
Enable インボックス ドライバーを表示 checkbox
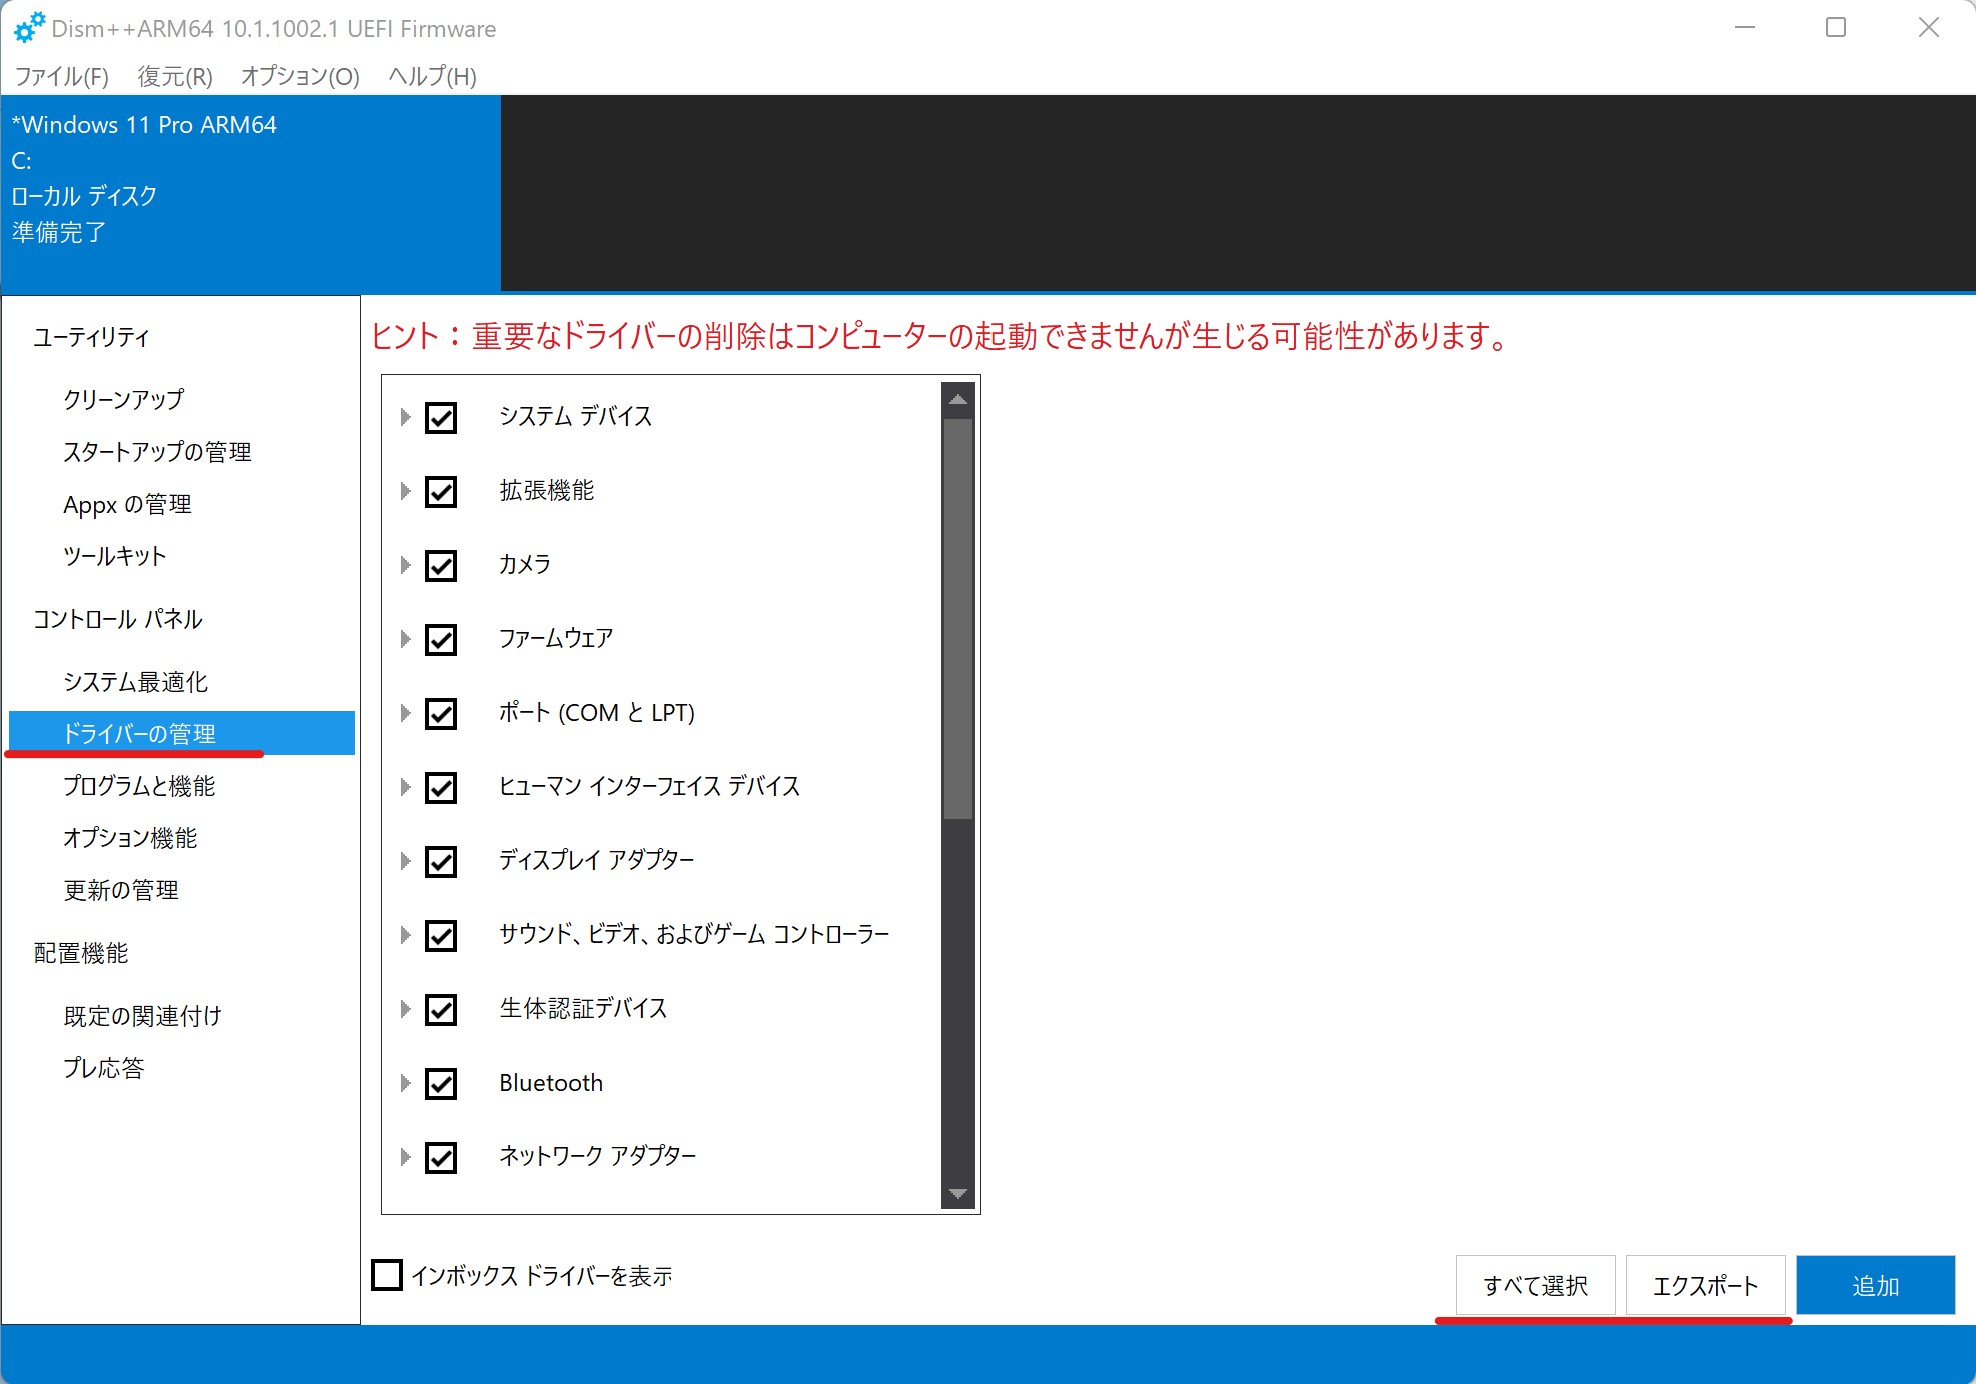tap(387, 1275)
